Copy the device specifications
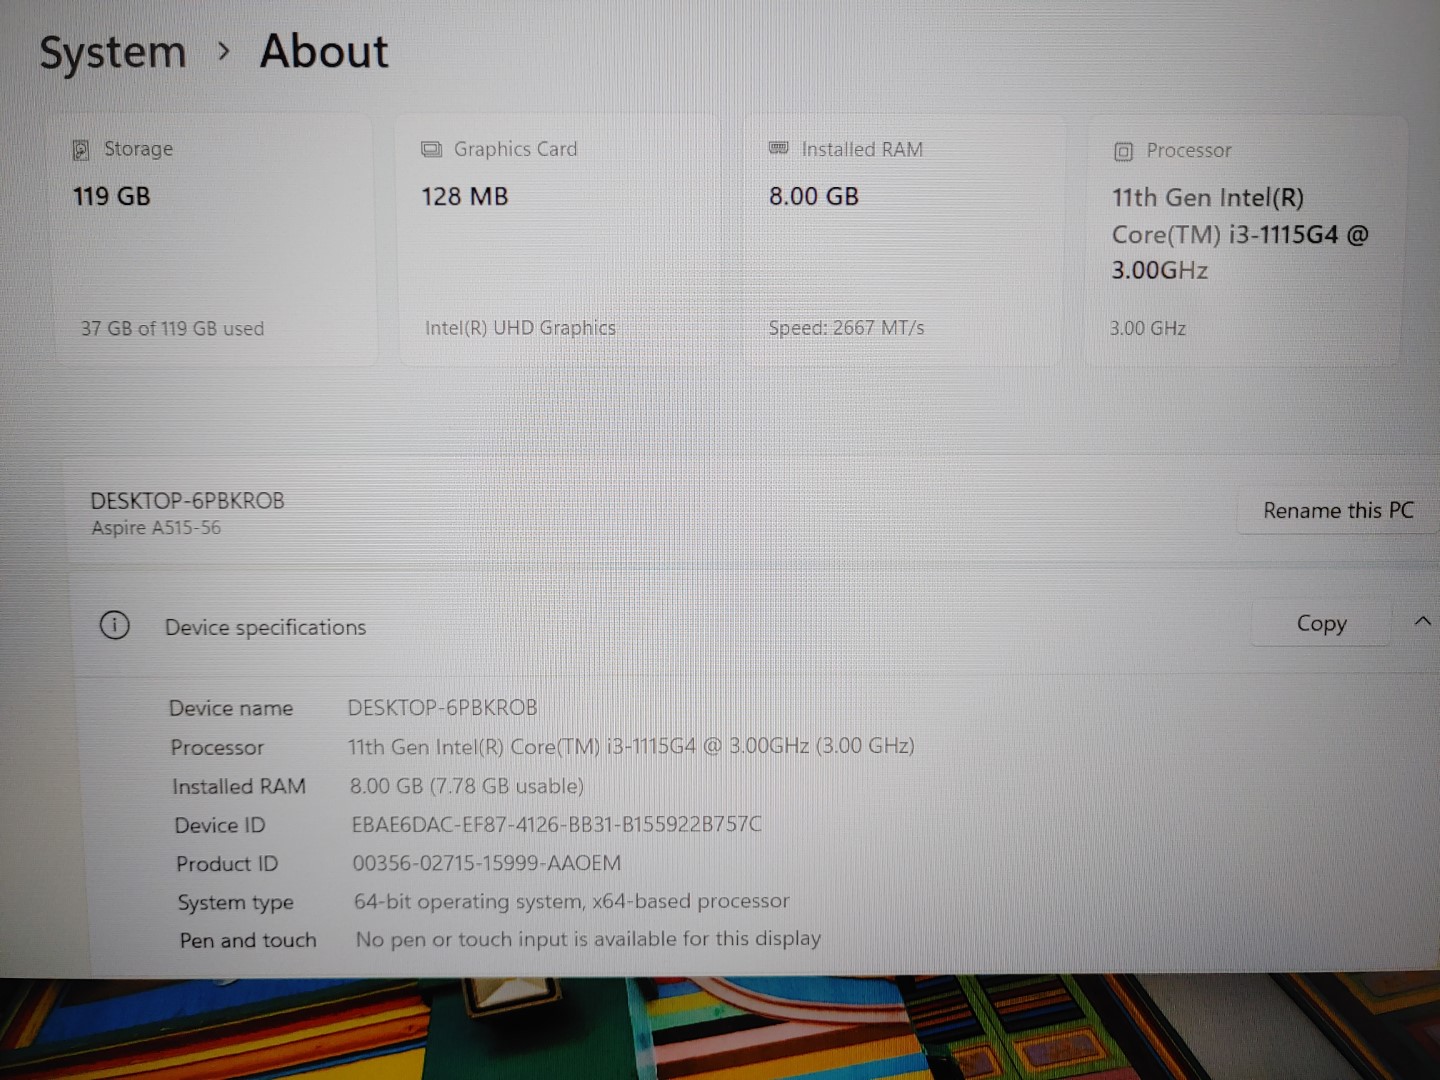This screenshot has width=1440, height=1080. 1321,623
